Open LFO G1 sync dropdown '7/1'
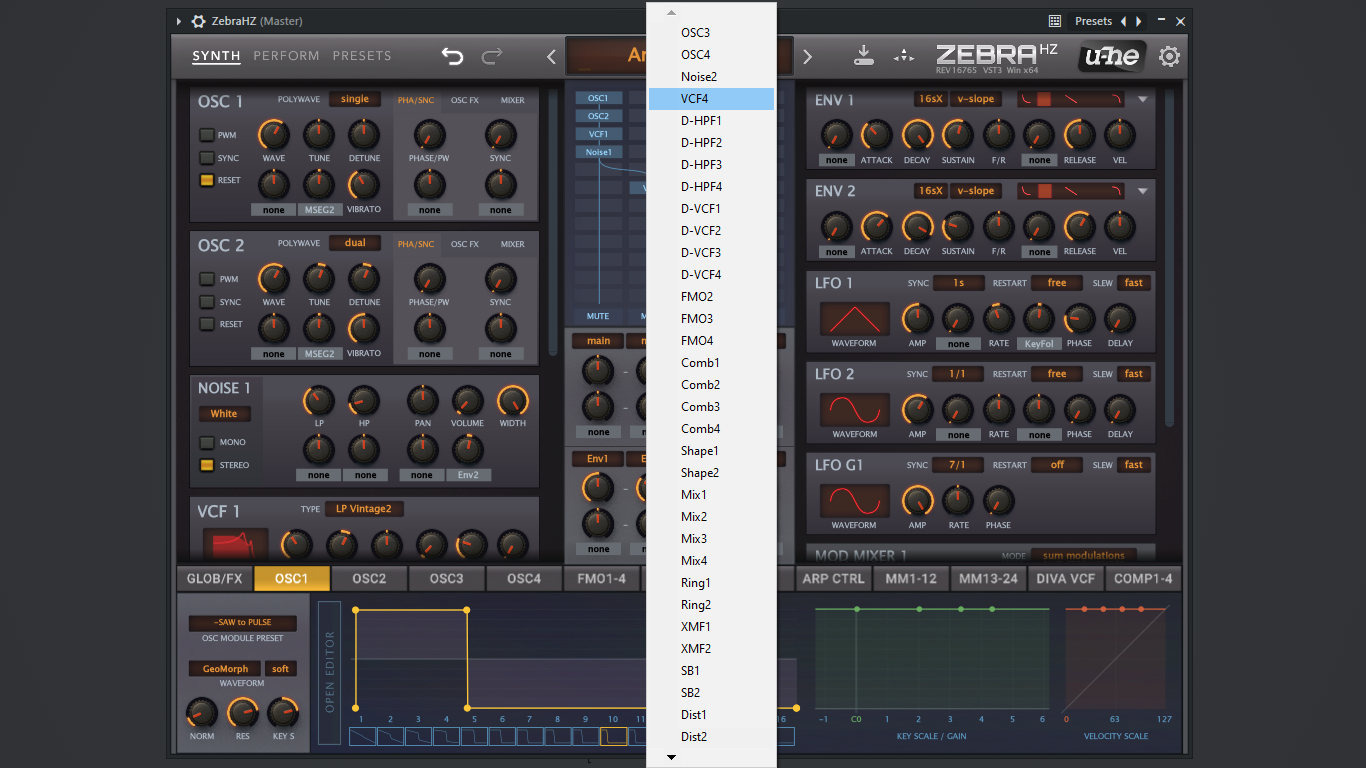 click(x=959, y=465)
